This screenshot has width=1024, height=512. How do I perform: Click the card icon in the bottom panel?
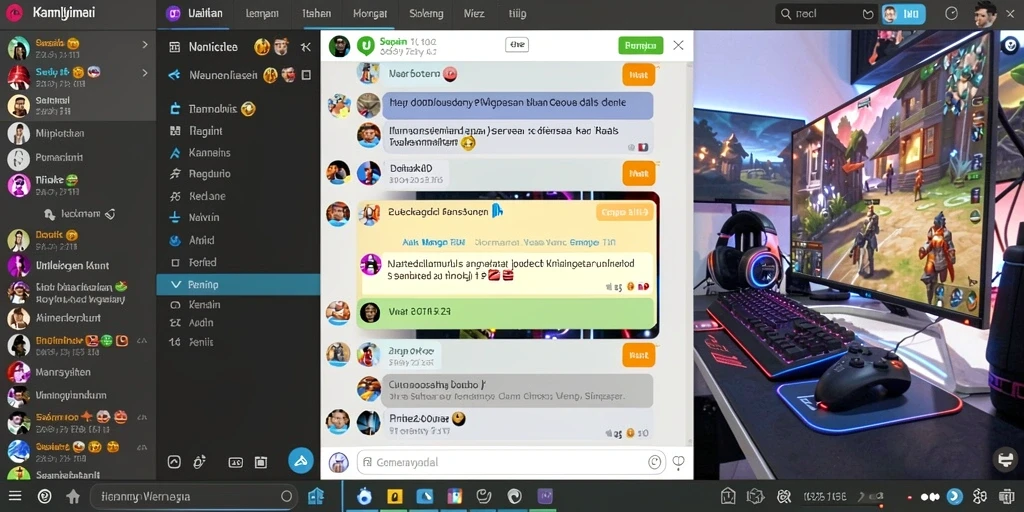pyautogui.click(x=236, y=462)
